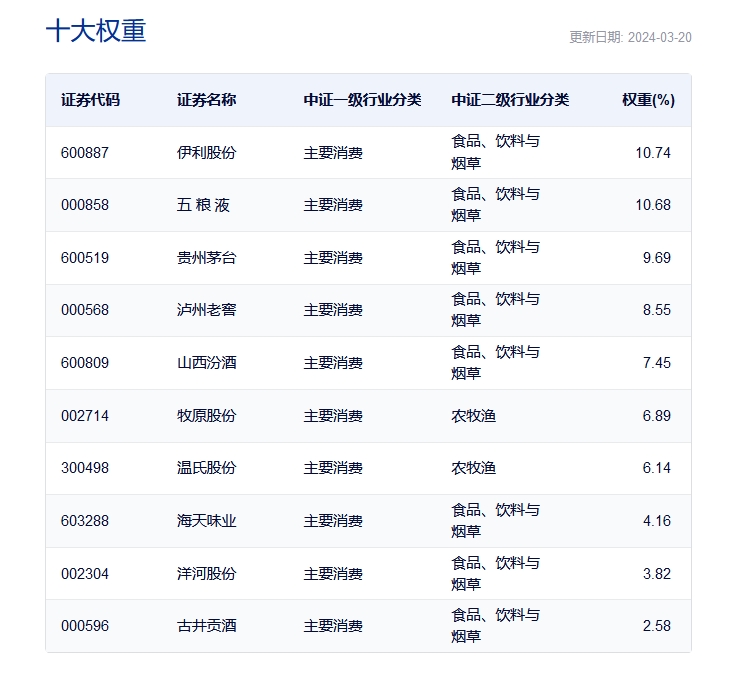The height and width of the screenshot is (676, 730).
Task: Click weight value 7.45
Action: point(656,363)
